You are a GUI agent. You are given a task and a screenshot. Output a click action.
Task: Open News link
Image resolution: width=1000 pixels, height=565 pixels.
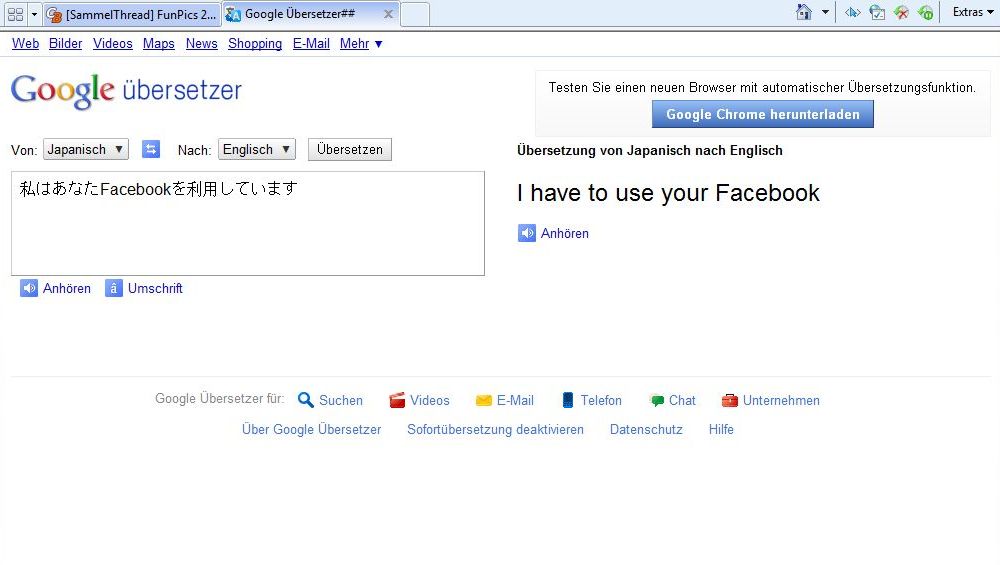(x=202, y=43)
